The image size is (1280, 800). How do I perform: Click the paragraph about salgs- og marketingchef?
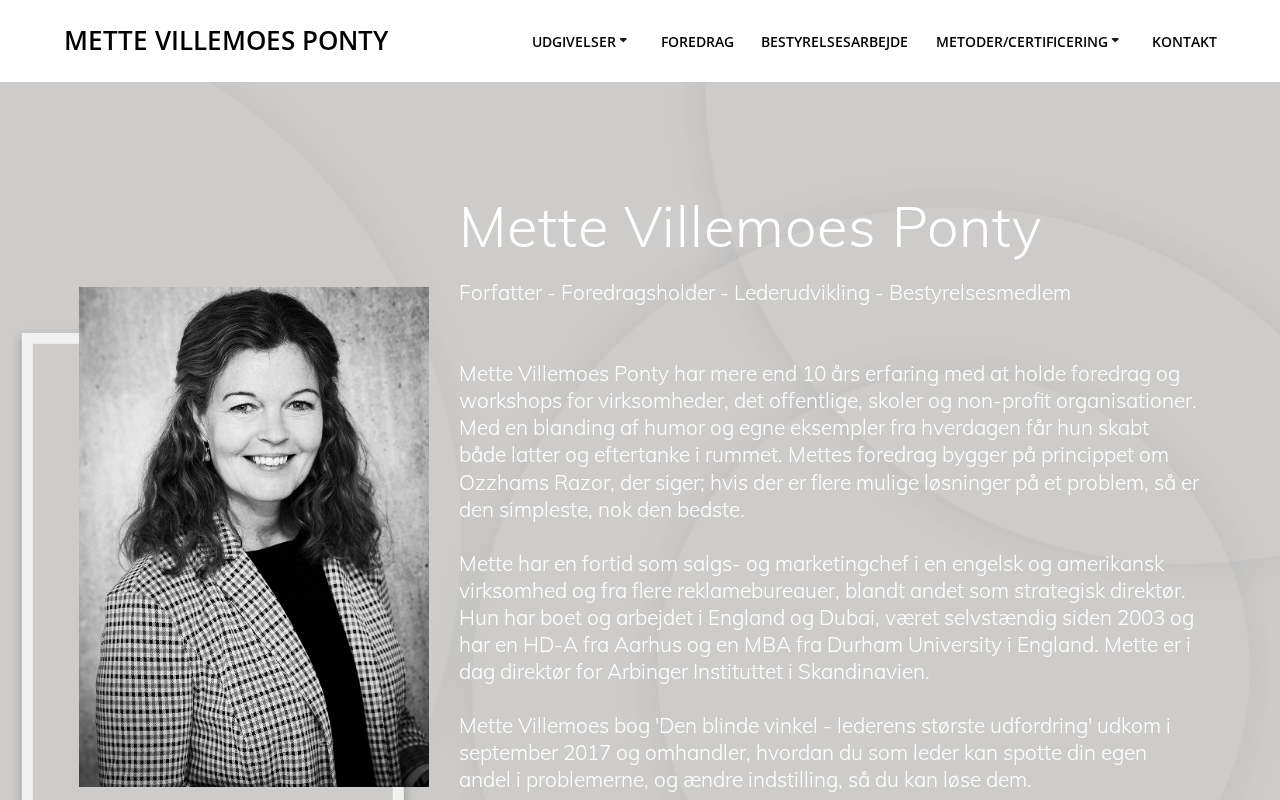click(x=827, y=617)
